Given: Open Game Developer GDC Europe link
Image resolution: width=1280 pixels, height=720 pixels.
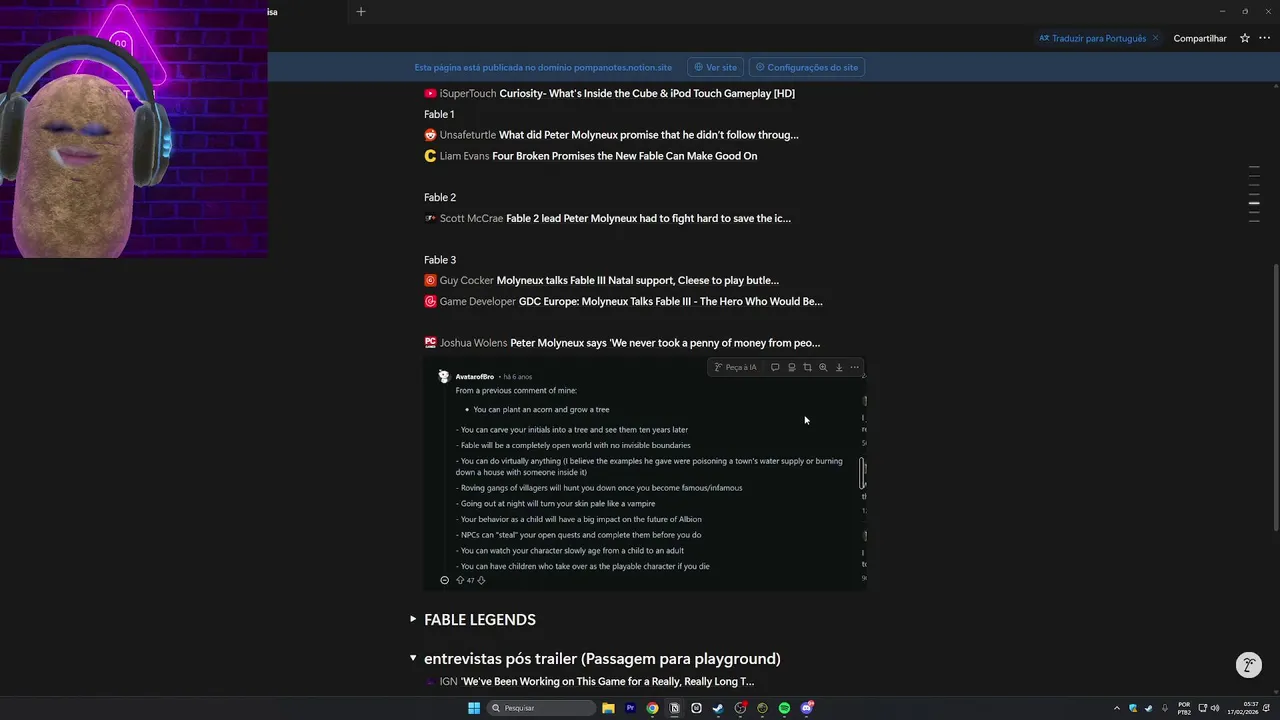Looking at the screenshot, I should coord(623,301).
